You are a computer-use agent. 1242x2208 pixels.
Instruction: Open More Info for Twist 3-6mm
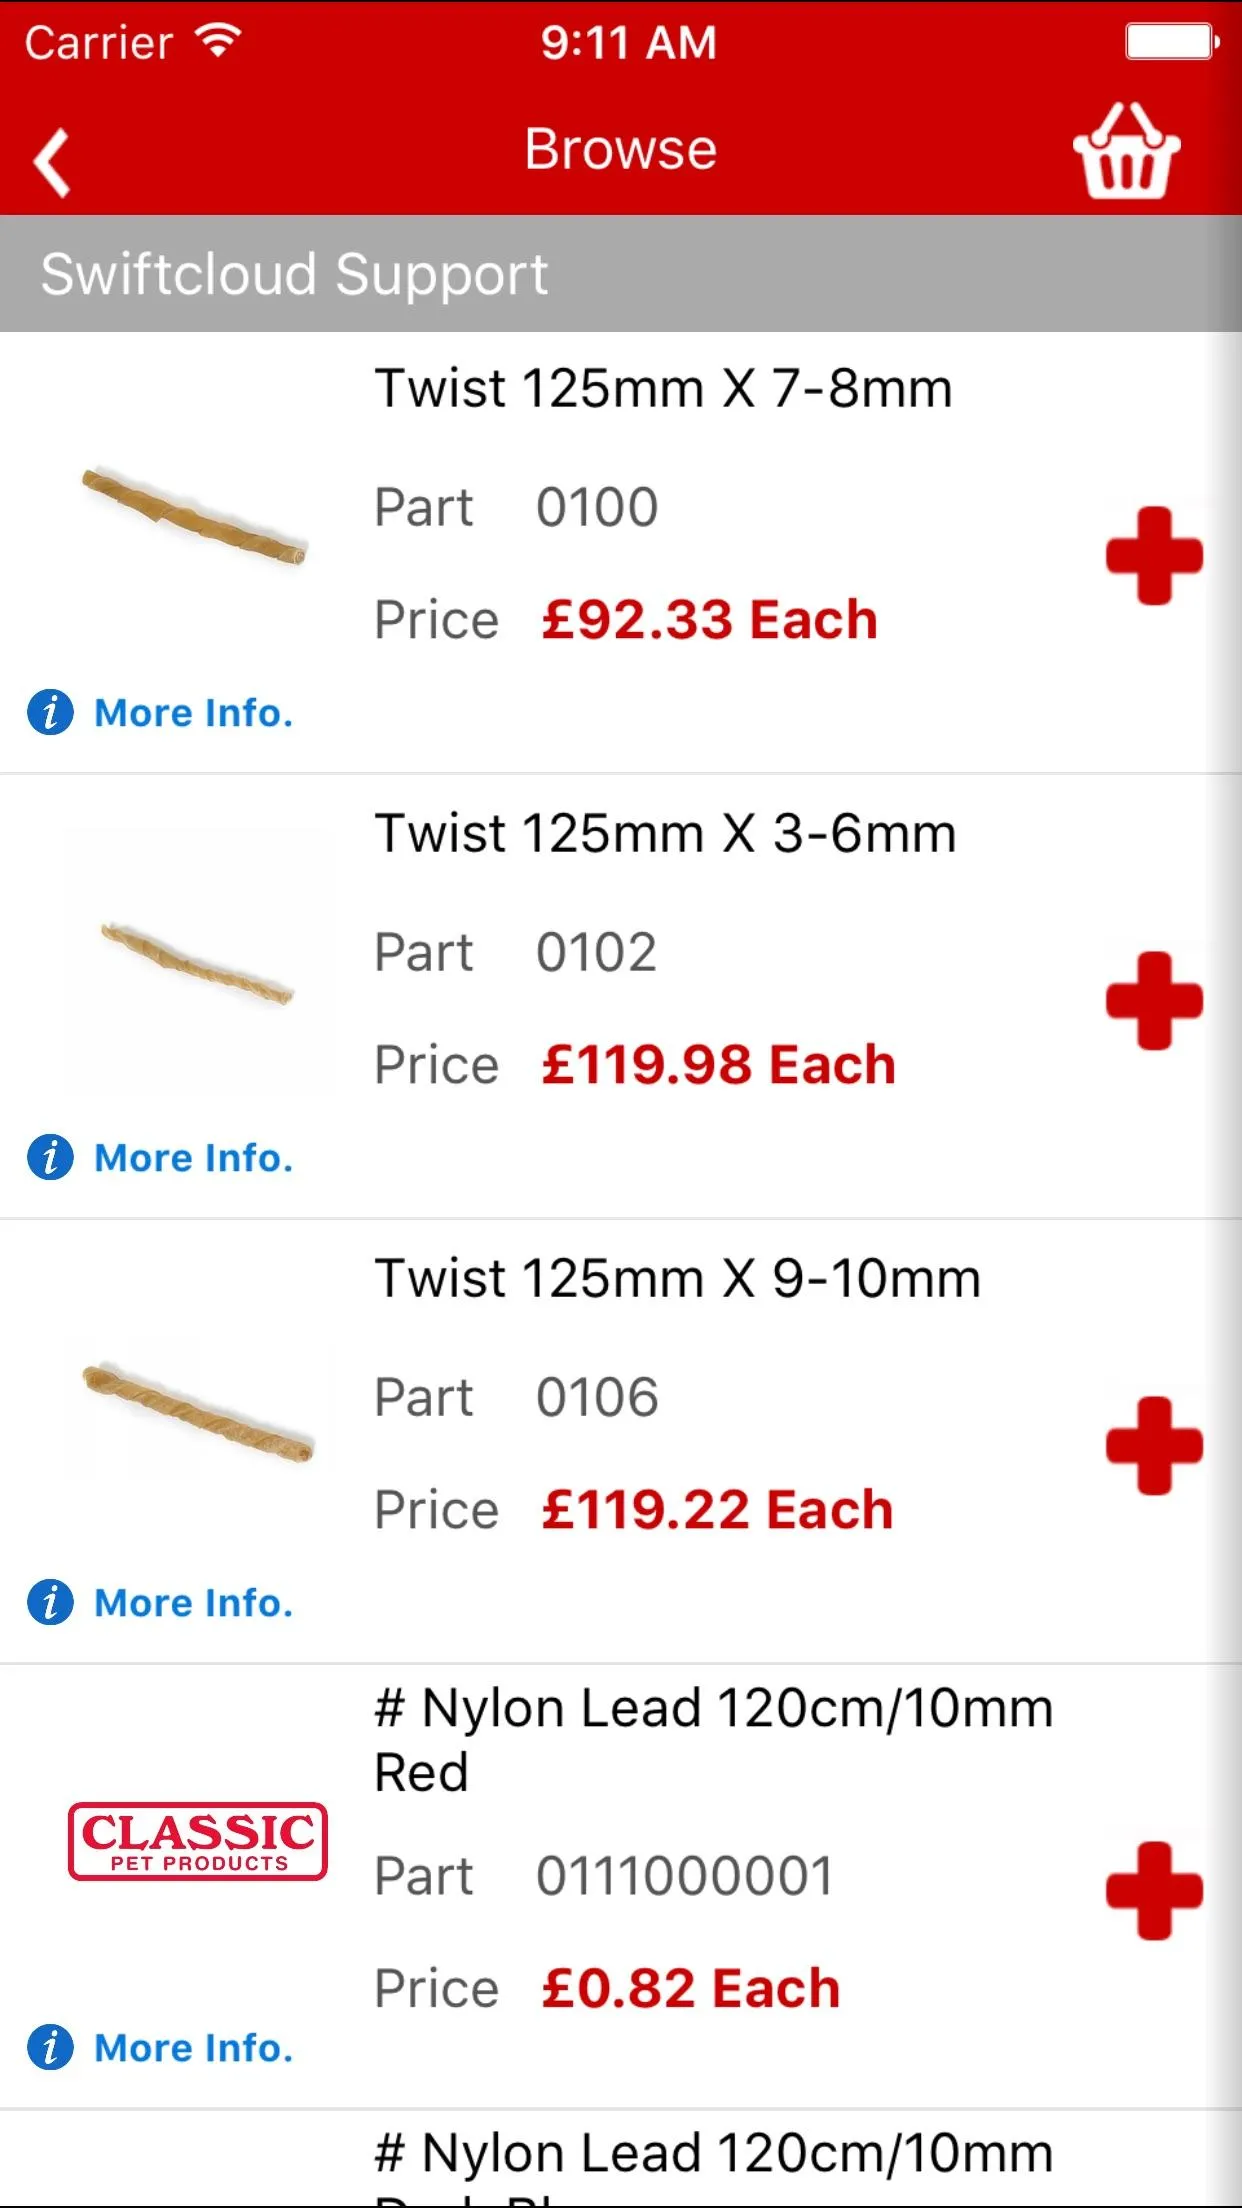point(193,1158)
